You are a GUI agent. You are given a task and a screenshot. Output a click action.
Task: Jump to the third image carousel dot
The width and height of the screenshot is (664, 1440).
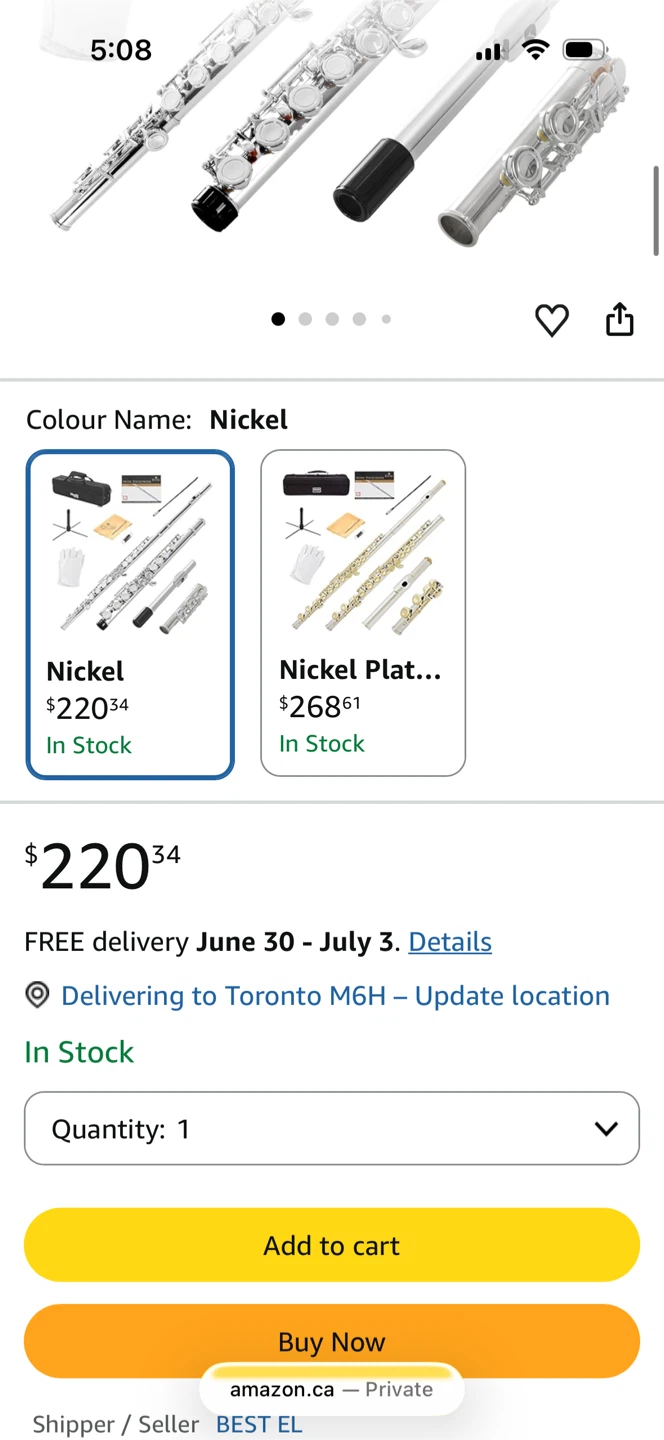point(332,319)
